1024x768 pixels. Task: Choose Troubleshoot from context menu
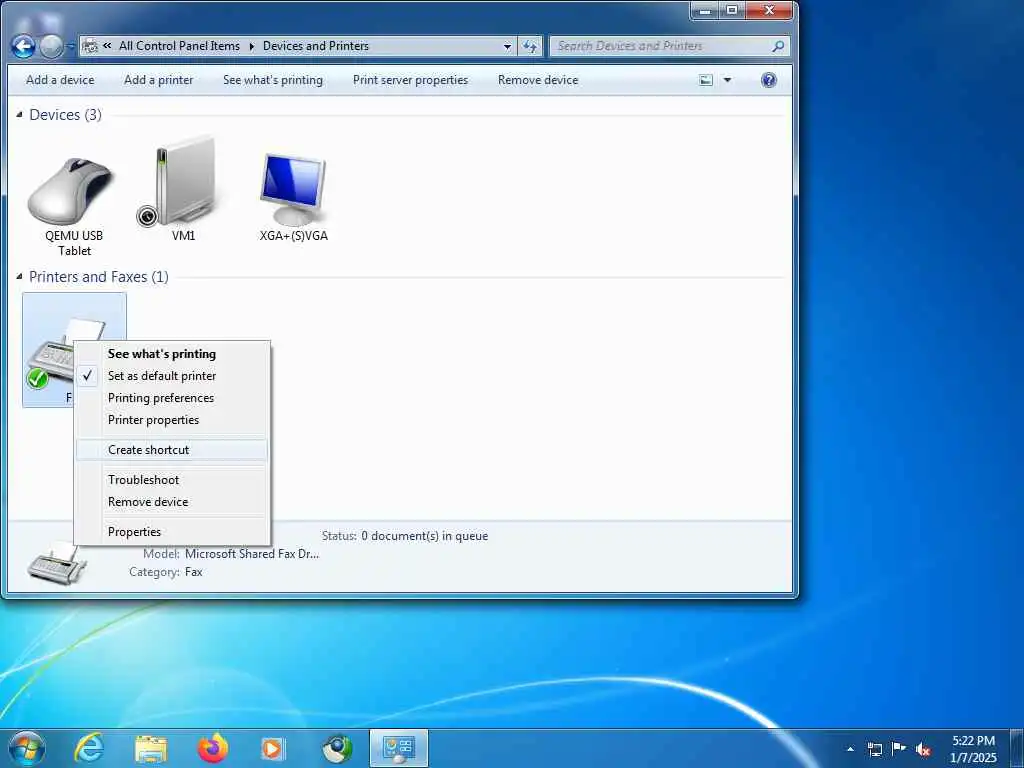click(171, 480)
